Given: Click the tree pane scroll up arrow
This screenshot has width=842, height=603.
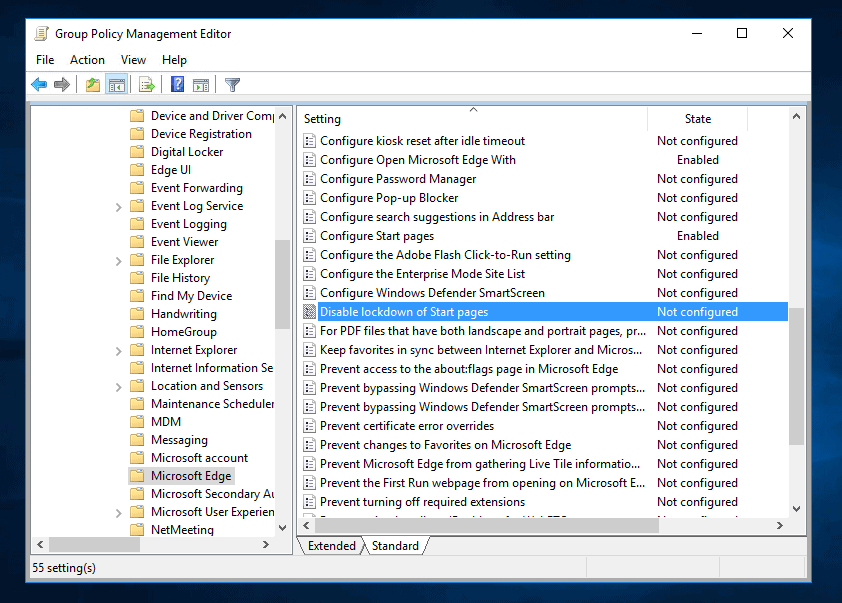Looking at the screenshot, I should [x=283, y=116].
